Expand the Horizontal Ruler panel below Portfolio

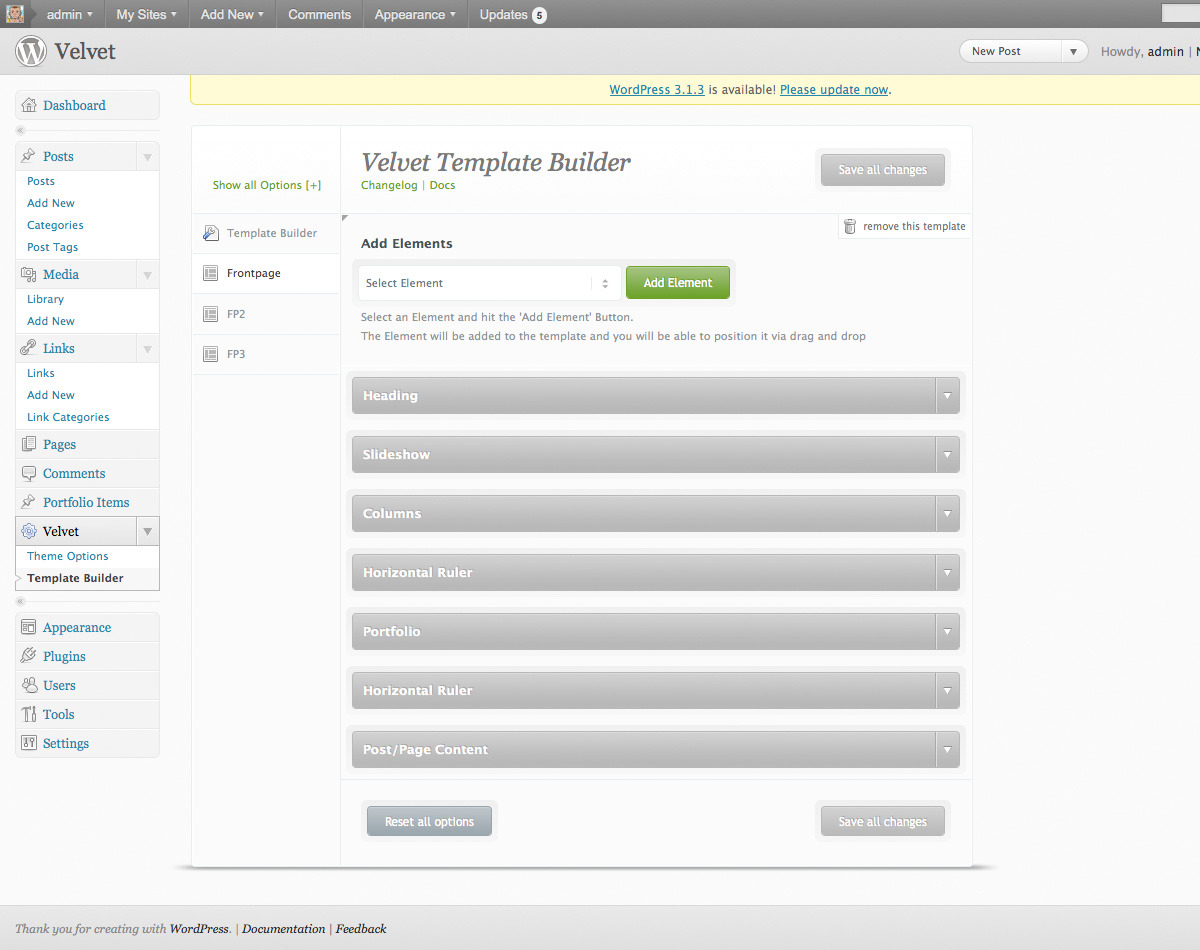(947, 691)
